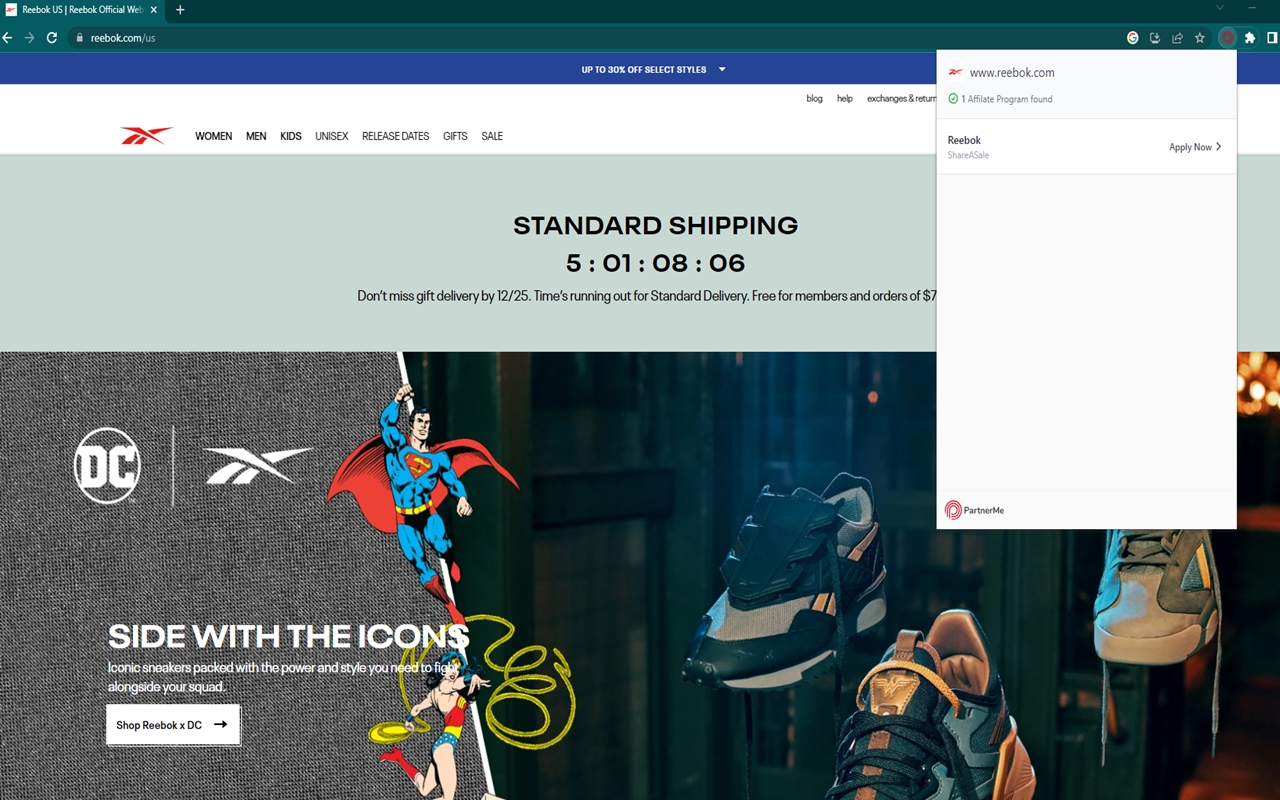Viewport: 1280px width, 800px height.
Task: Open the browser control caret at top right
Action: click(x=1219, y=7)
